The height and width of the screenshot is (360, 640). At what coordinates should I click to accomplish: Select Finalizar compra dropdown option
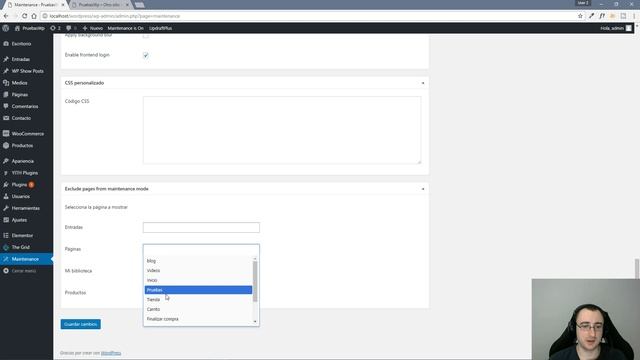198,319
